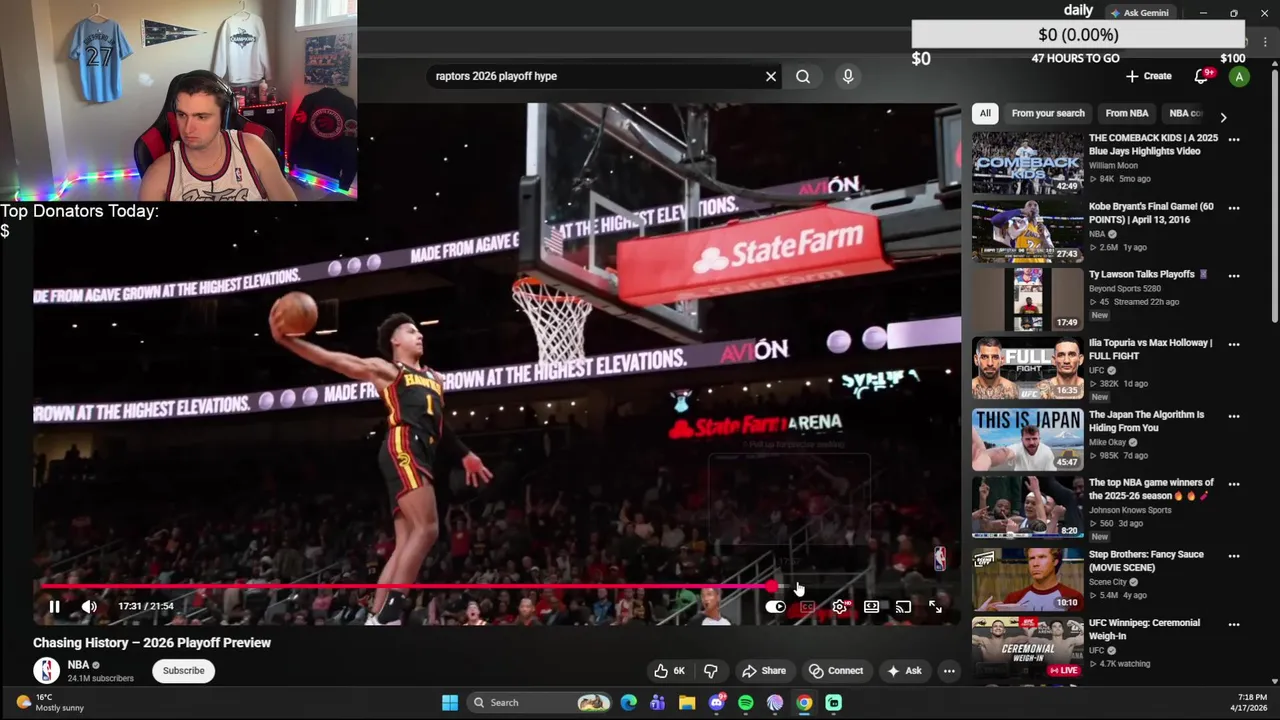Open options menu for Japan Algorithm video
The height and width of the screenshot is (720, 1280).
pyautogui.click(x=1234, y=416)
